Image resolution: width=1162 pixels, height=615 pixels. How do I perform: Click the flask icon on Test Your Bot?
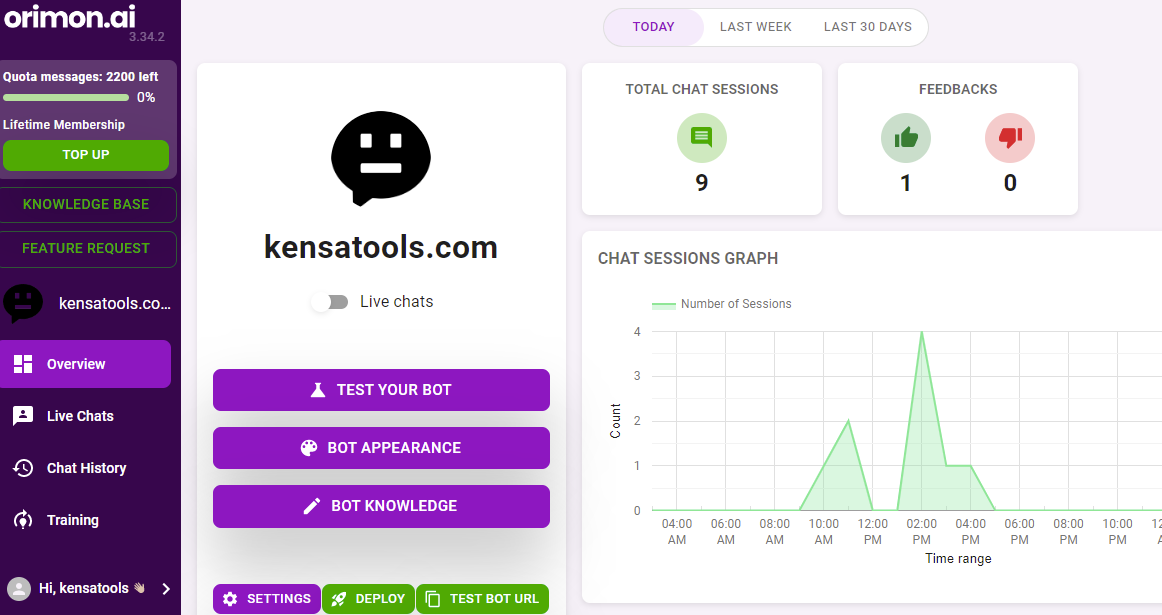click(318, 390)
